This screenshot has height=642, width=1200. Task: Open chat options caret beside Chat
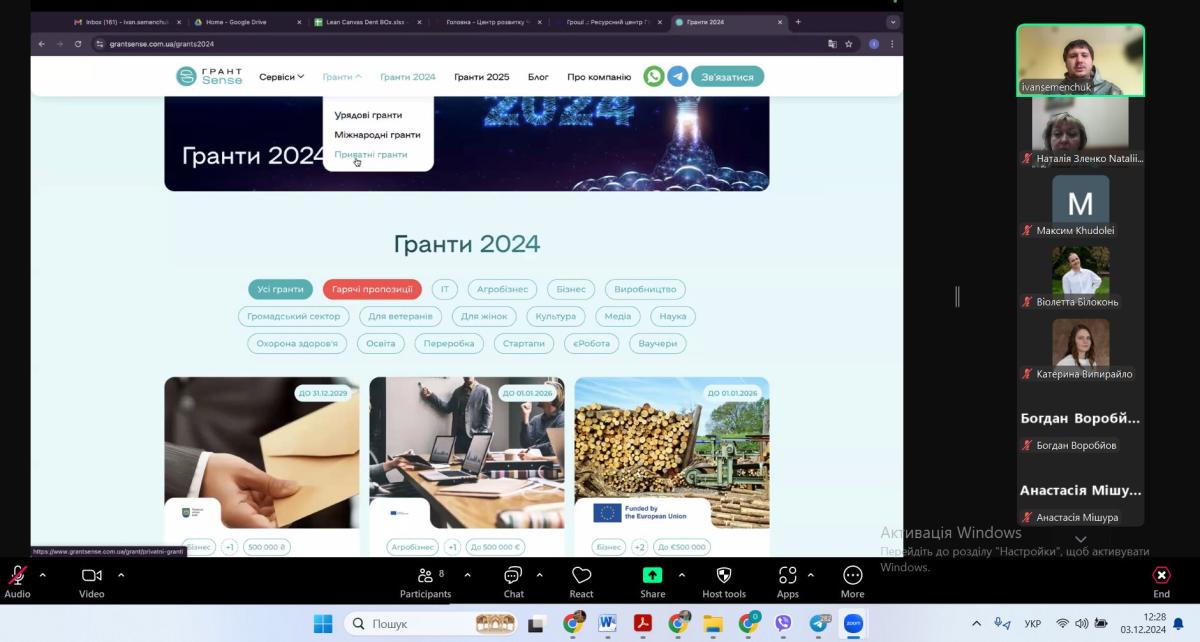(x=539, y=575)
